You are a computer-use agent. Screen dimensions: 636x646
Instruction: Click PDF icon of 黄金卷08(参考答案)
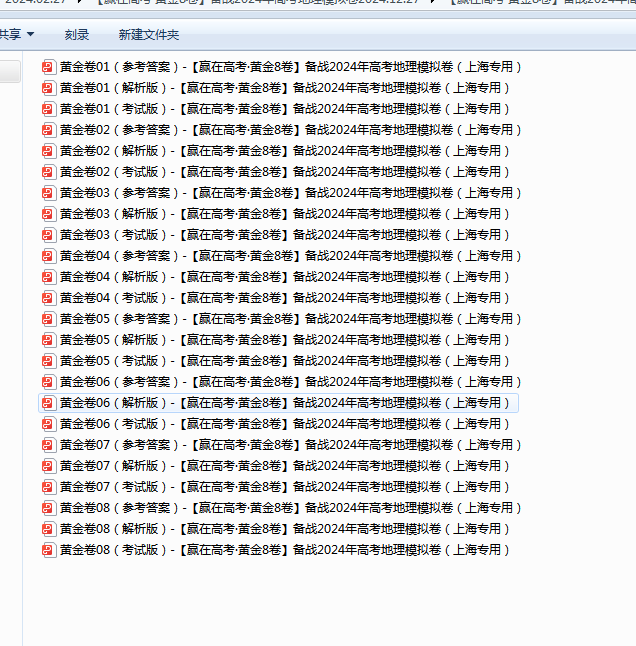click(x=49, y=508)
